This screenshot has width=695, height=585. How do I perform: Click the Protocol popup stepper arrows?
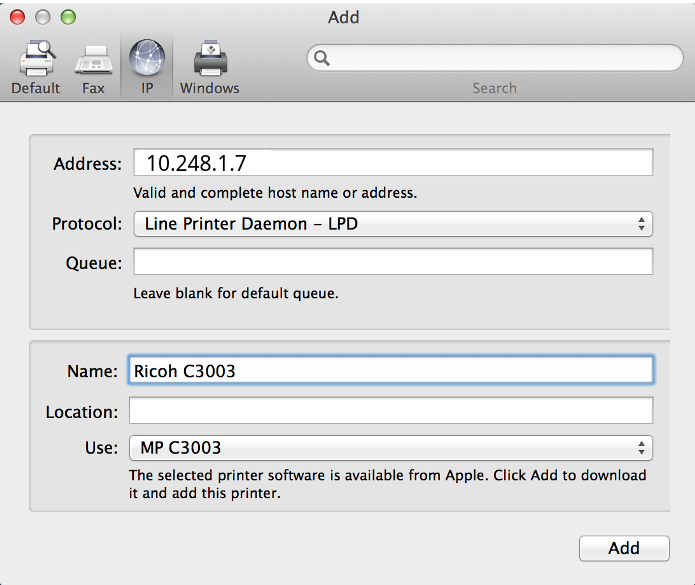[641, 224]
